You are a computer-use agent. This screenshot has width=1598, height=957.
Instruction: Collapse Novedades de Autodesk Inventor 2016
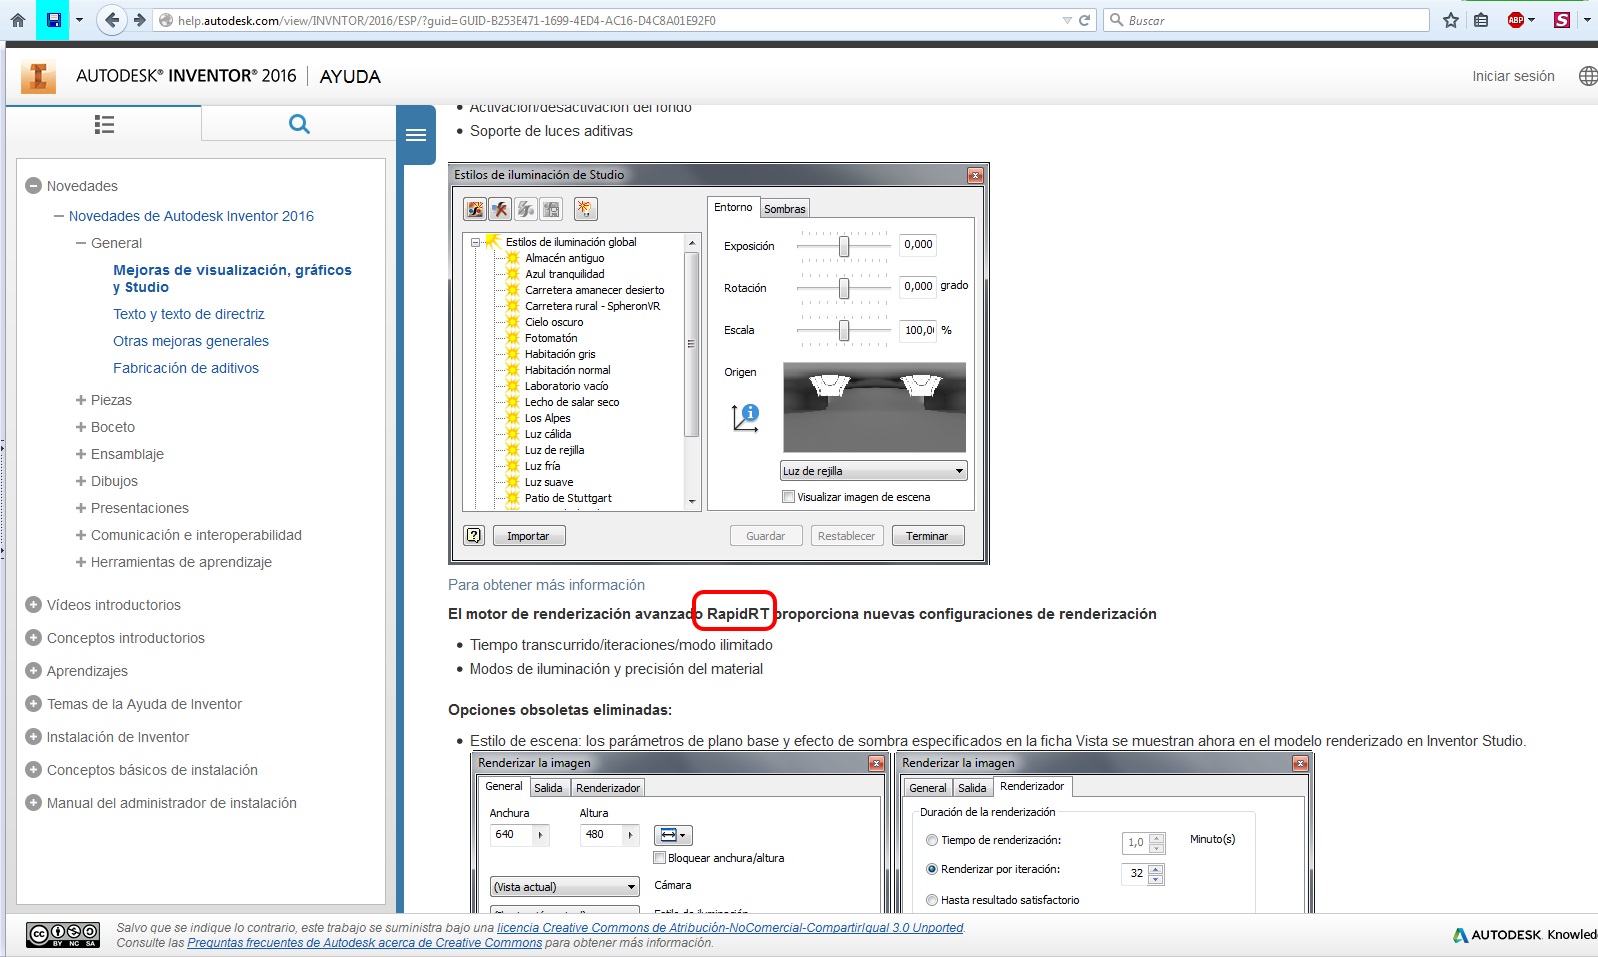tap(59, 216)
